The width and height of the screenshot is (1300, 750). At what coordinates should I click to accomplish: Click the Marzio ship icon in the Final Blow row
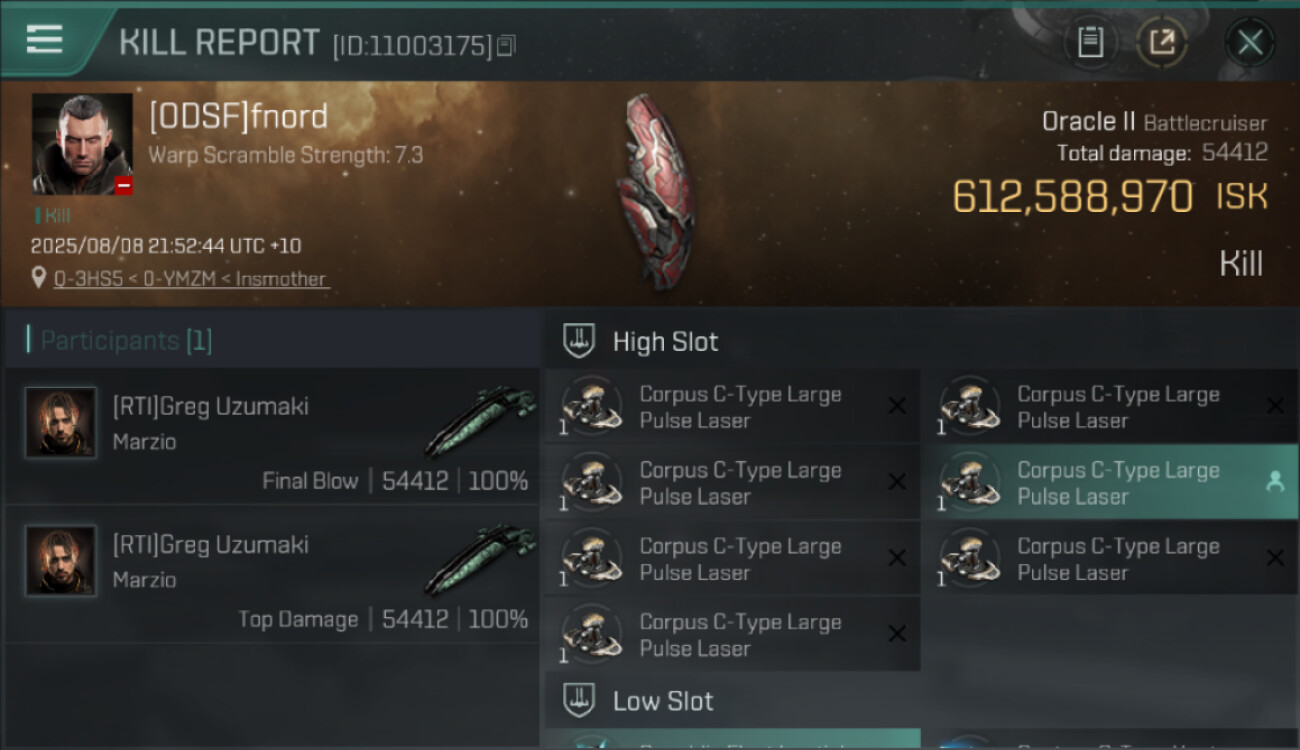click(481, 420)
